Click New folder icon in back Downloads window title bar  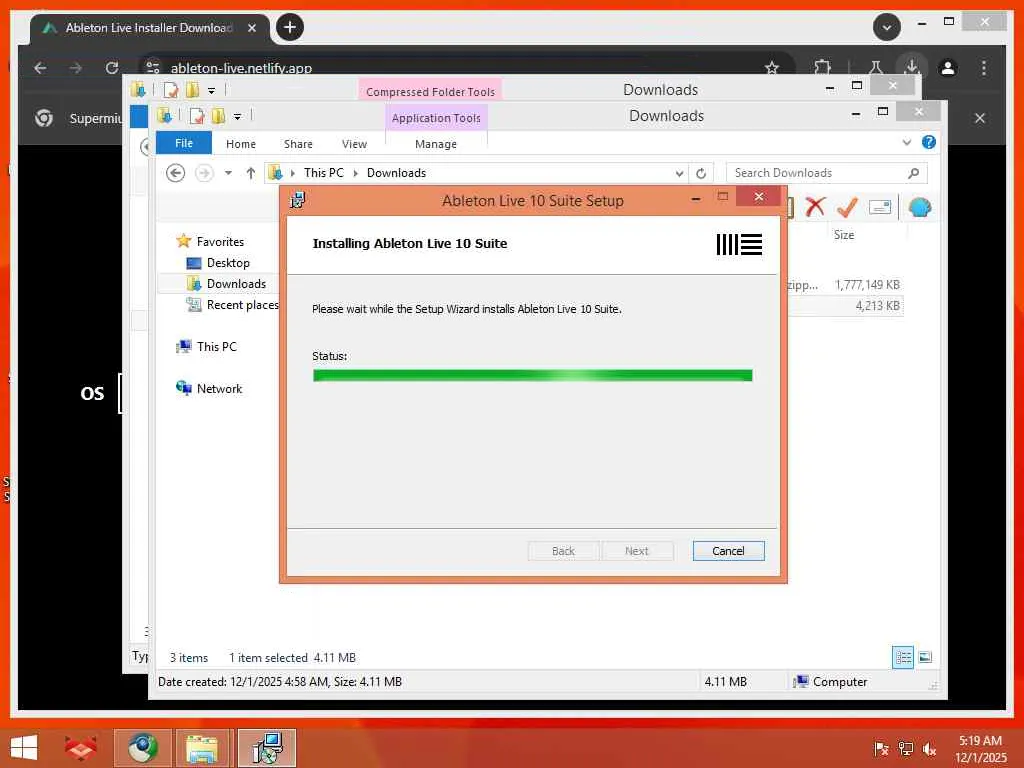(193, 89)
